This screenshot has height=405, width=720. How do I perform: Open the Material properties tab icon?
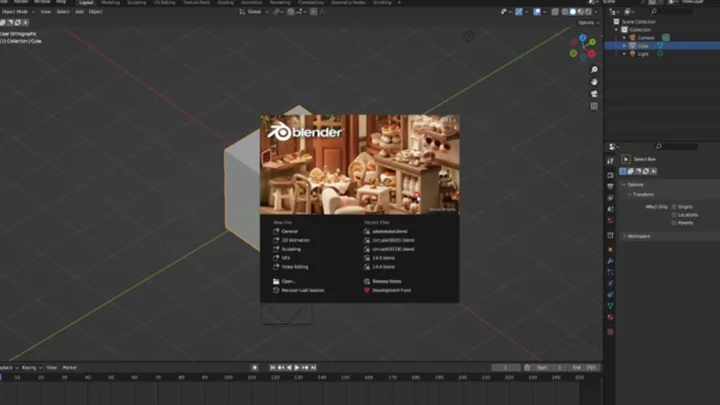pos(610,317)
